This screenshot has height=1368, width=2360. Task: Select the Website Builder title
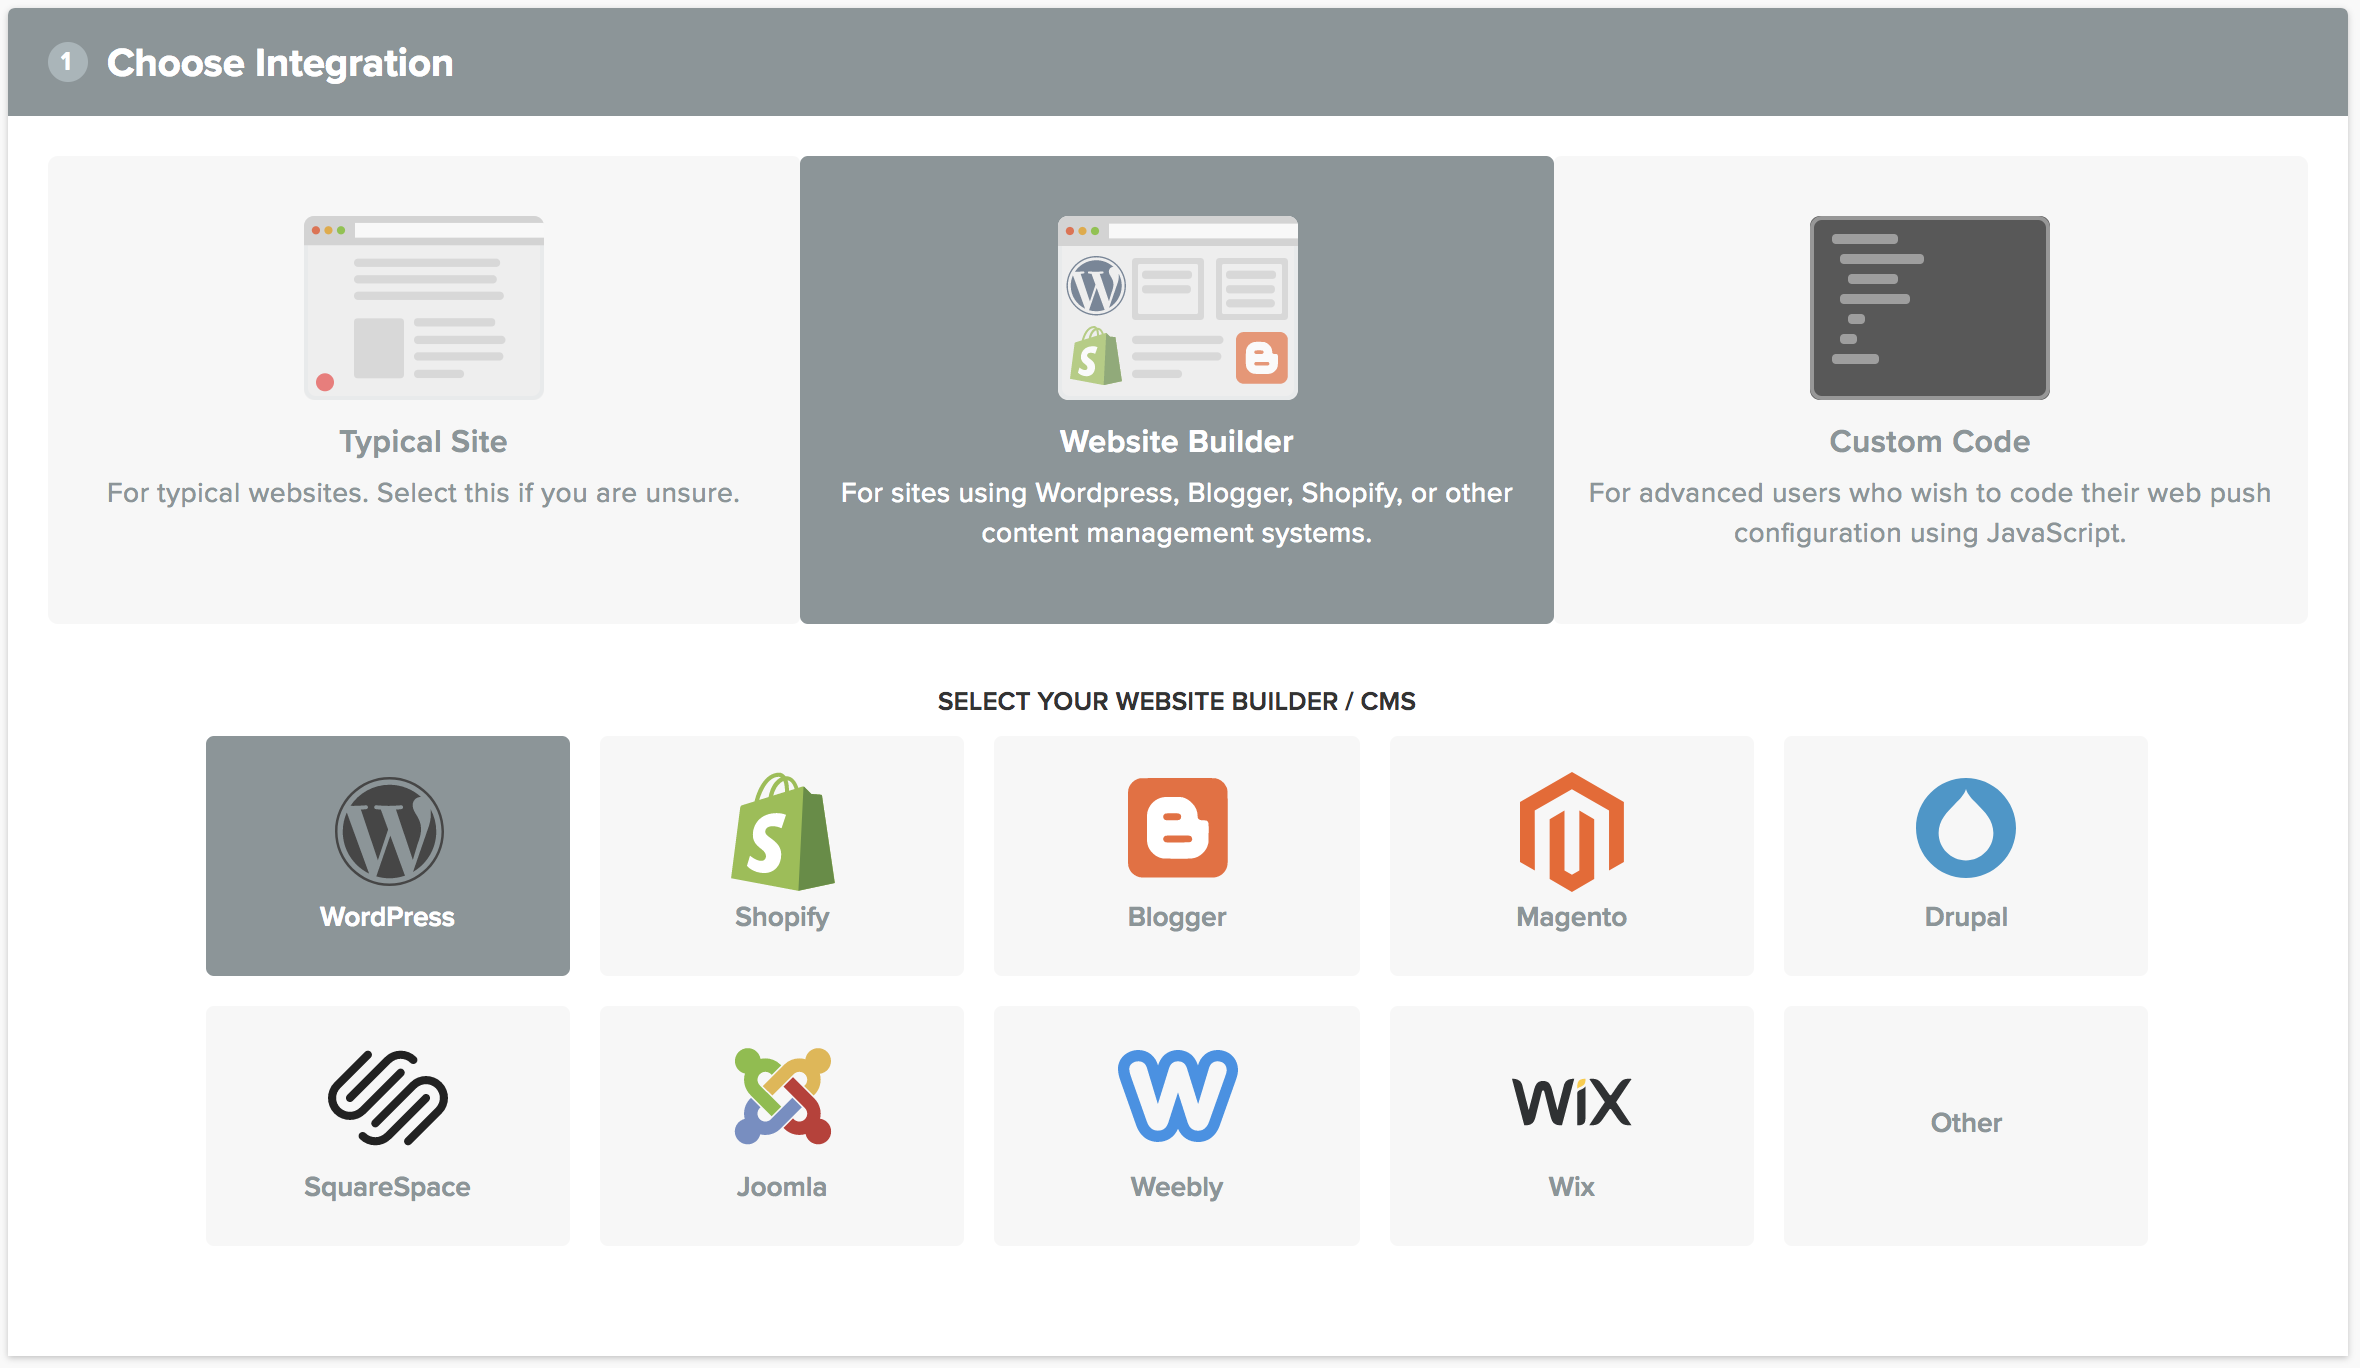[x=1176, y=441]
